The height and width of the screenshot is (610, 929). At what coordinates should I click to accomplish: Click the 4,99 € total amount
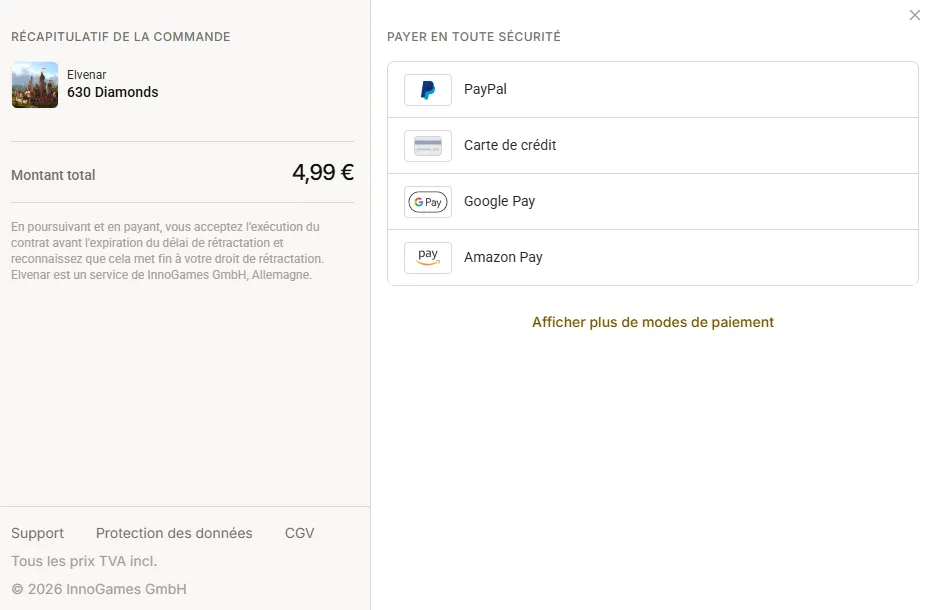323,172
